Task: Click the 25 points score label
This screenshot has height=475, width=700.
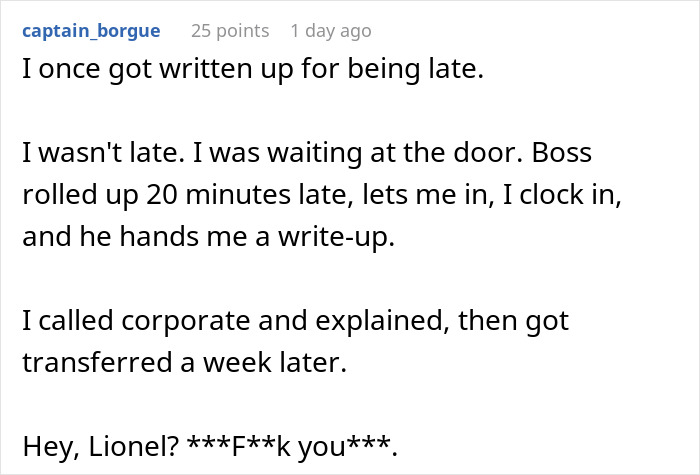Action: click(x=230, y=31)
